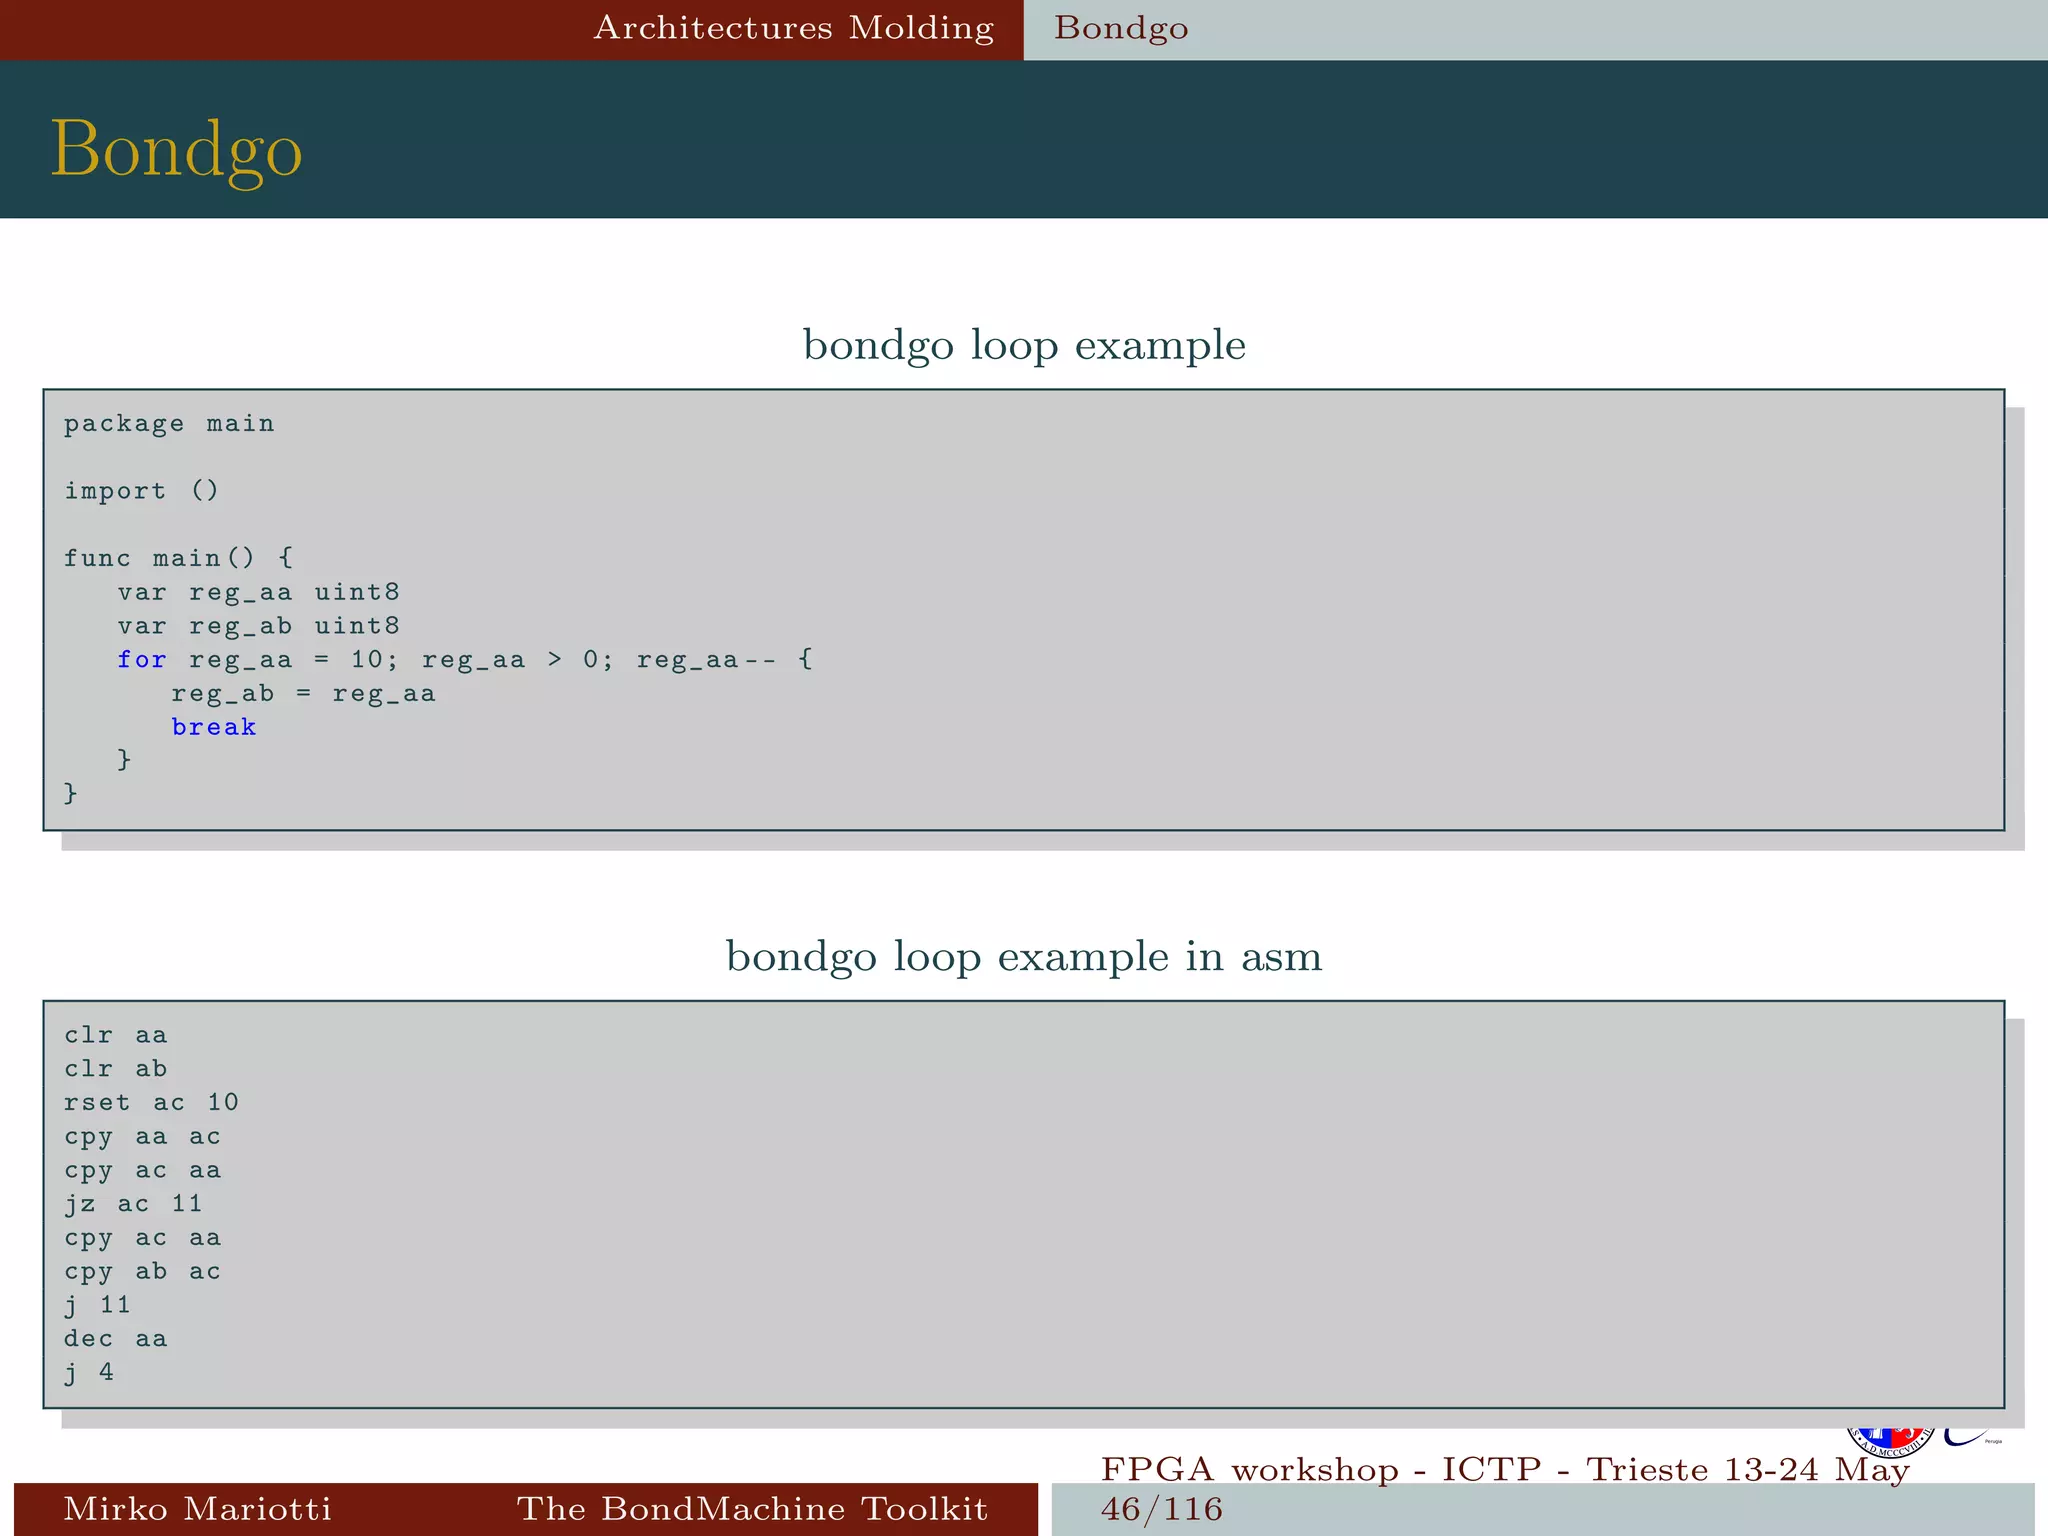
Task: Click the 'jz ac 11' instruction
Action: pos(133,1204)
